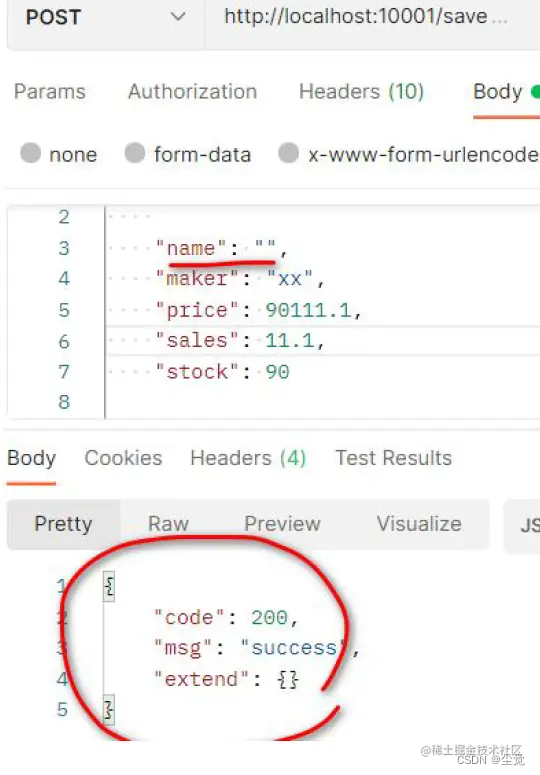Open request Headers (10) tab

(x=361, y=92)
